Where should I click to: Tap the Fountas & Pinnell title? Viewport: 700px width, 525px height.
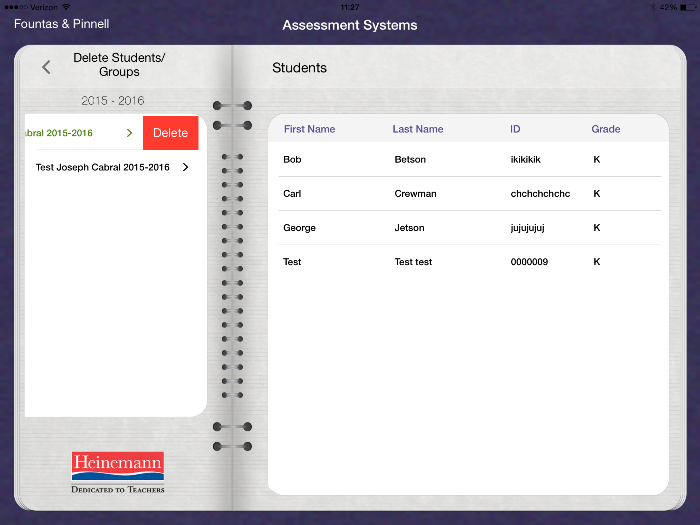pyautogui.click(x=61, y=24)
